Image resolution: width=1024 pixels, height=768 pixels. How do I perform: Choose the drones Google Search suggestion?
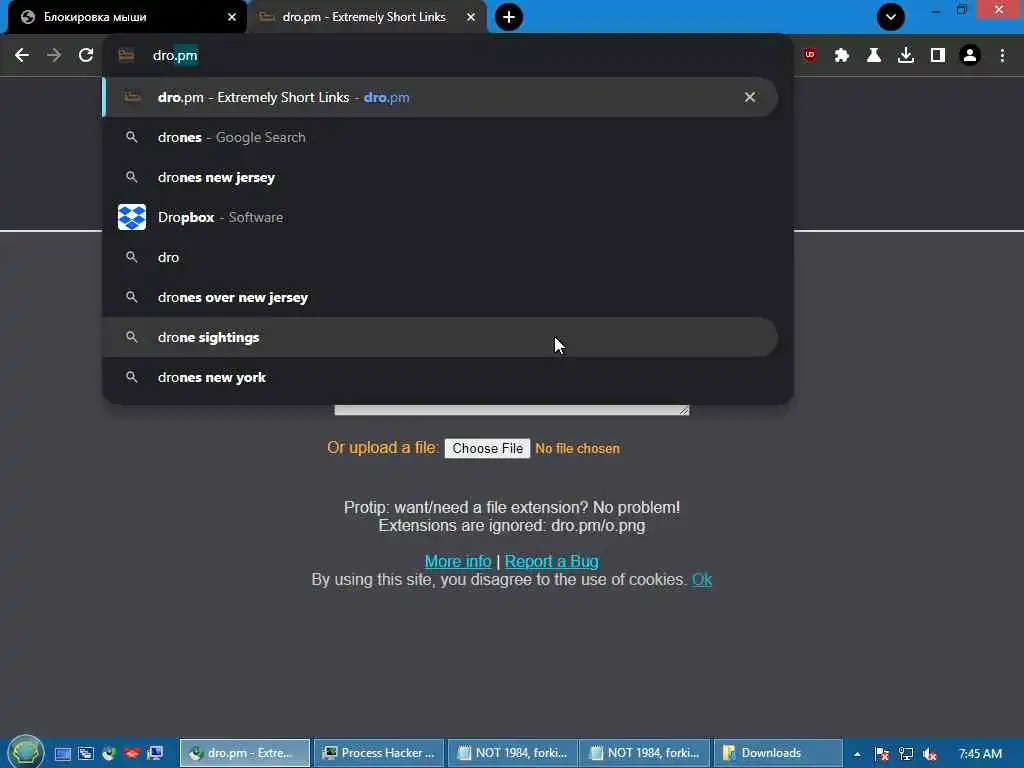(440, 137)
